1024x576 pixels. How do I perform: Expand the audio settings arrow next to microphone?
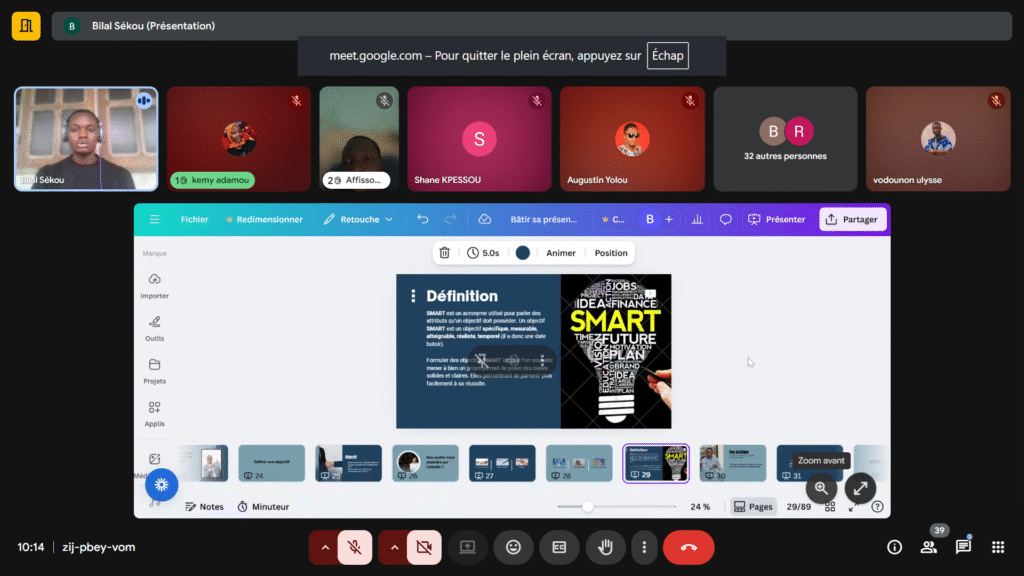(x=325, y=547)
